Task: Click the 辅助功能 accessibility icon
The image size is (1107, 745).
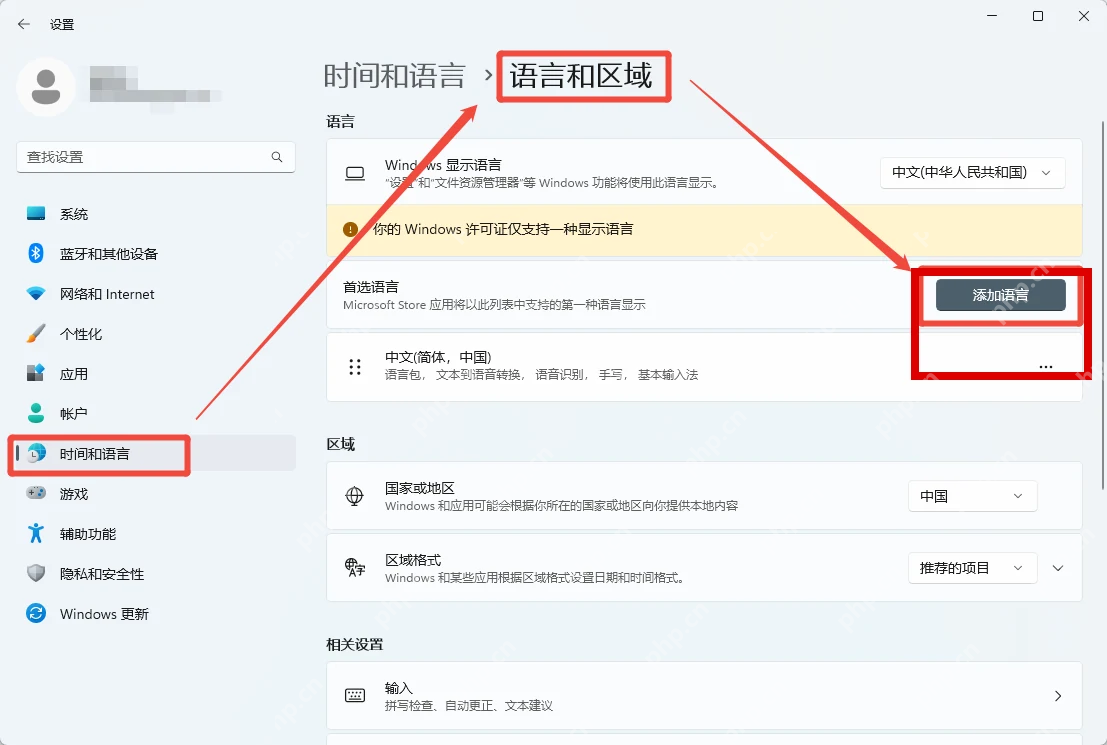Action: (36, 533)
